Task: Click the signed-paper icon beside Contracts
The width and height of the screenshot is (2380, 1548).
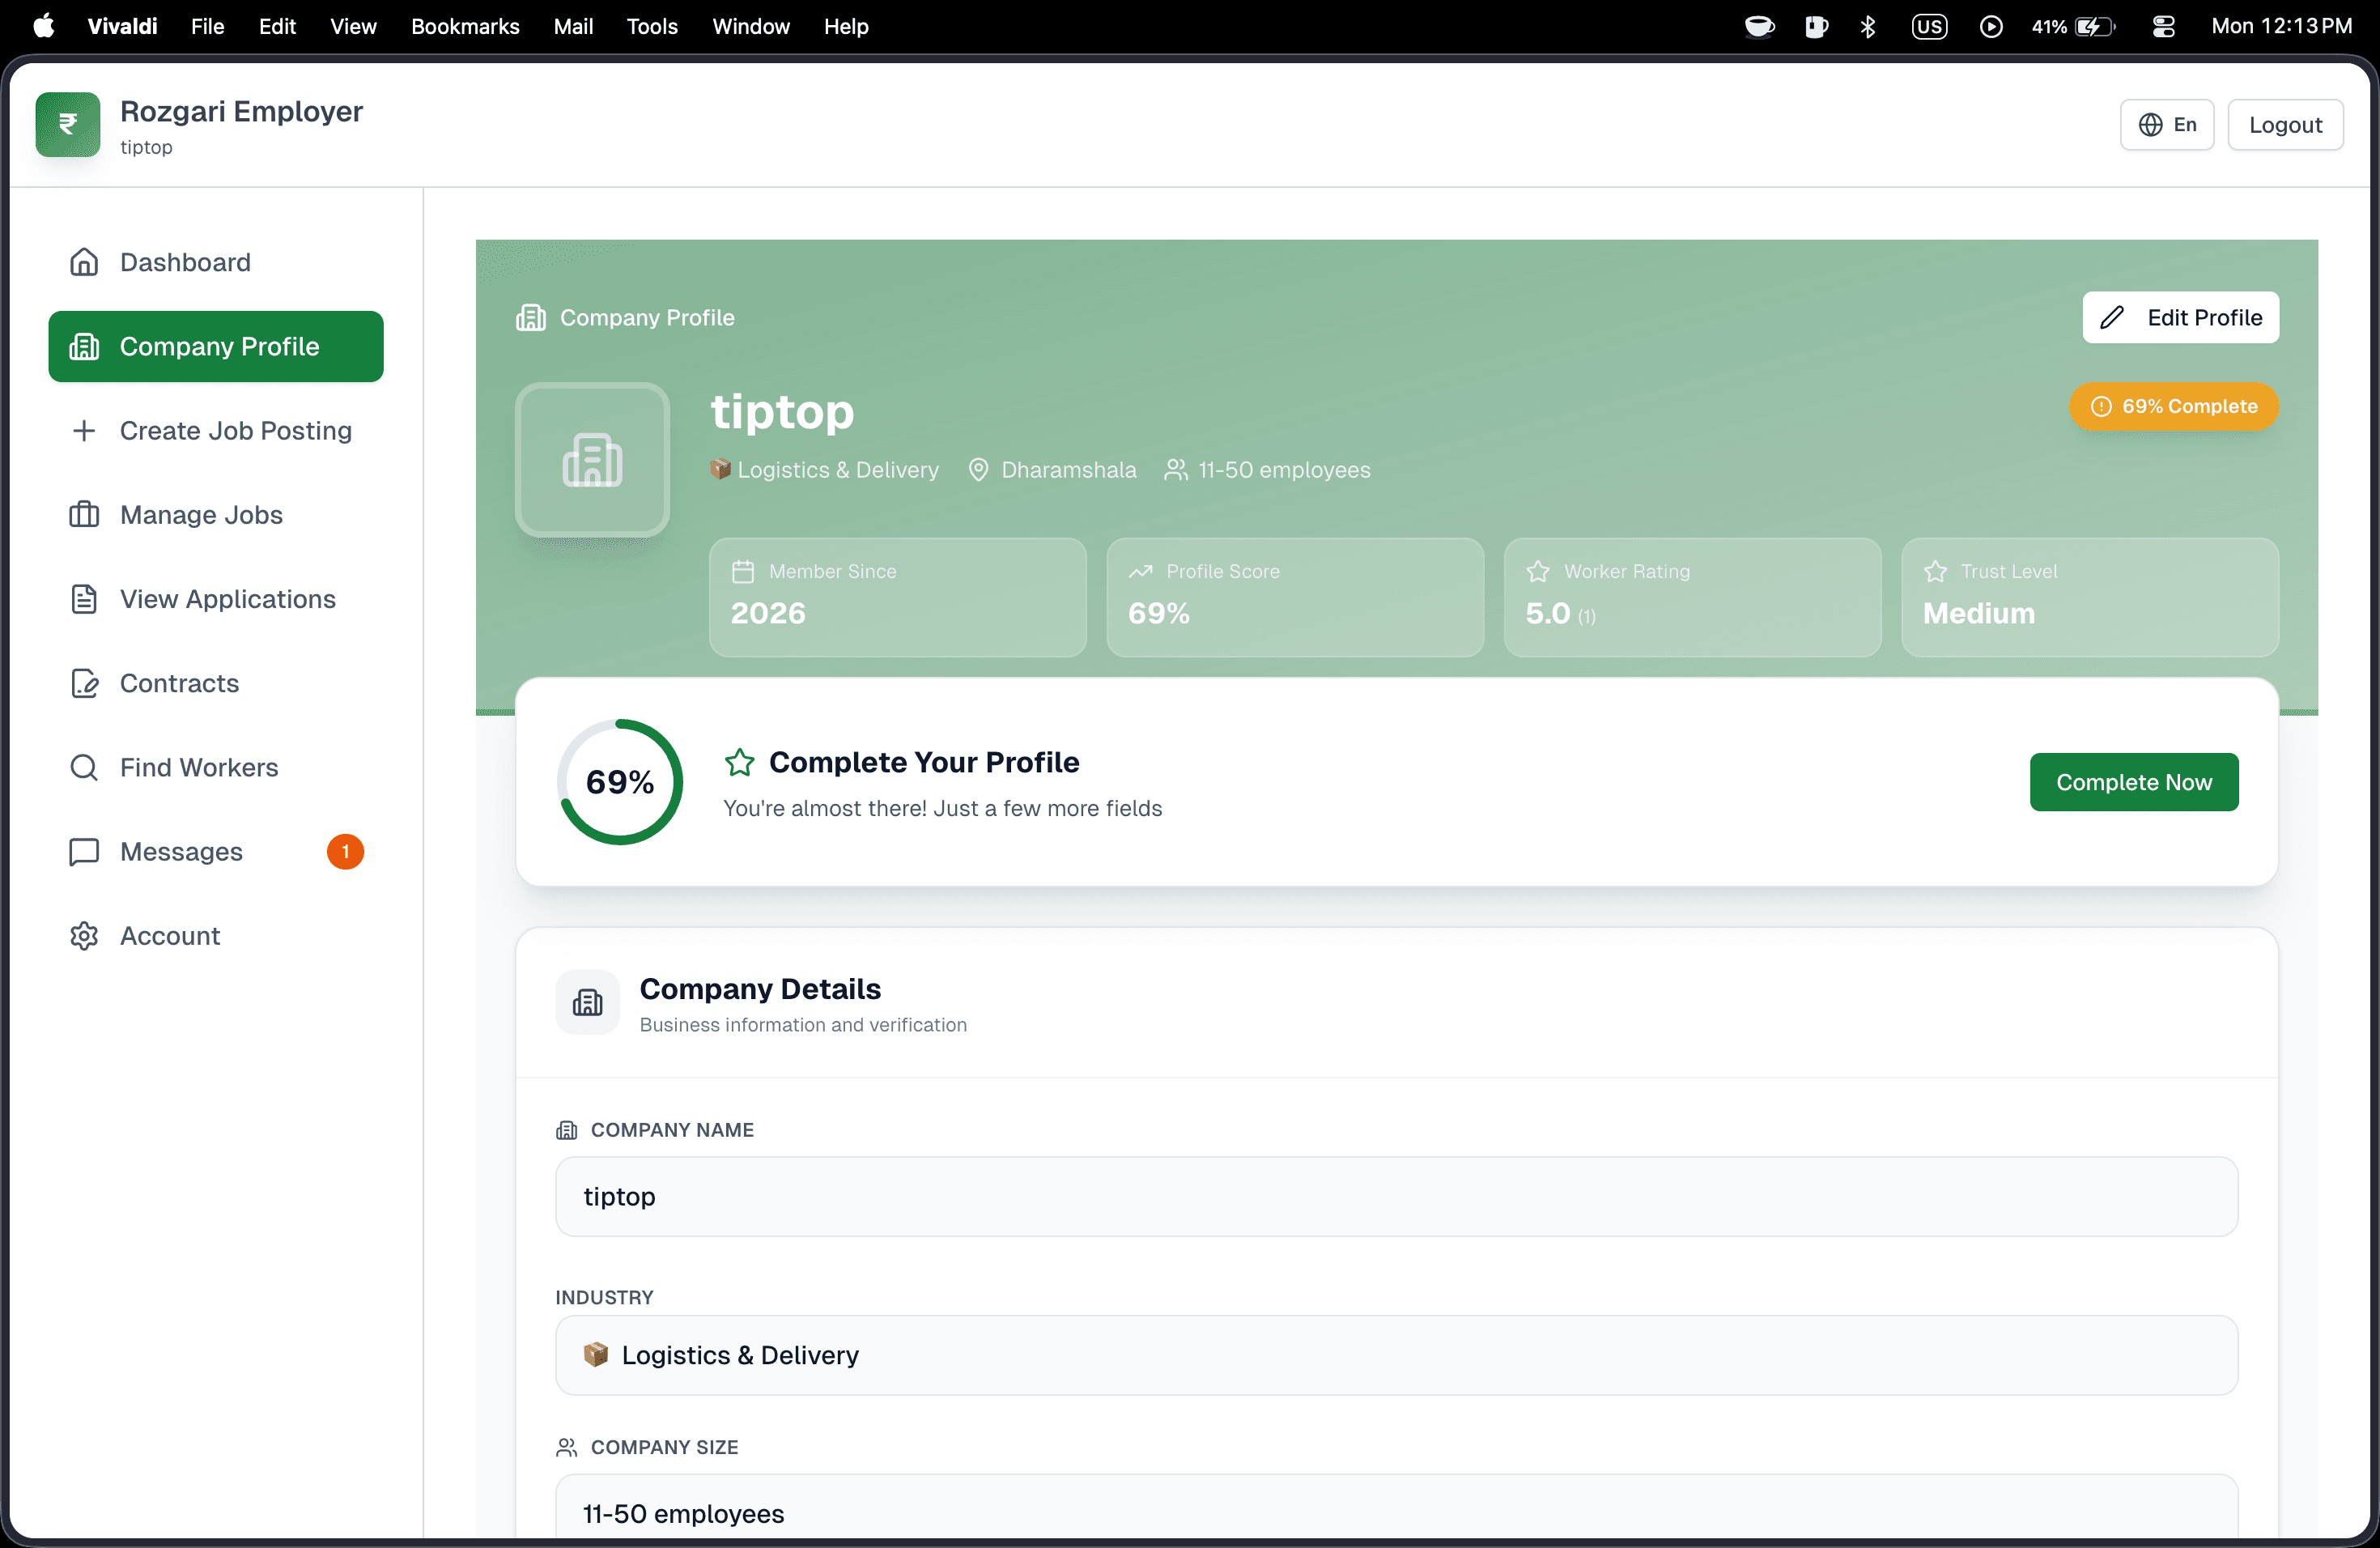Action: pos(84,683)
